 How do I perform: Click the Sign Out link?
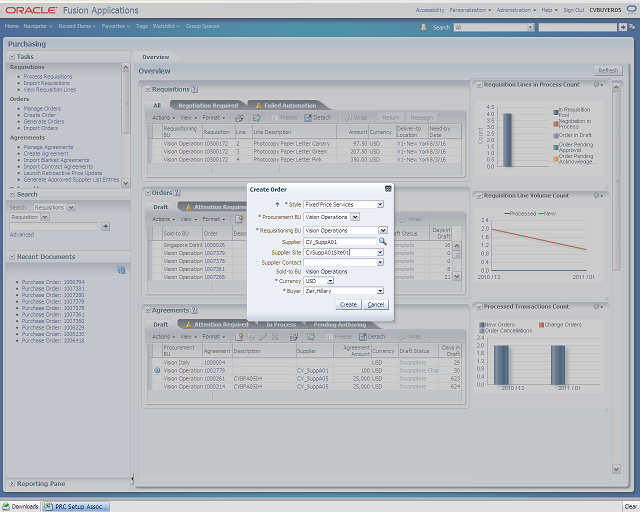tap(573, 10)
